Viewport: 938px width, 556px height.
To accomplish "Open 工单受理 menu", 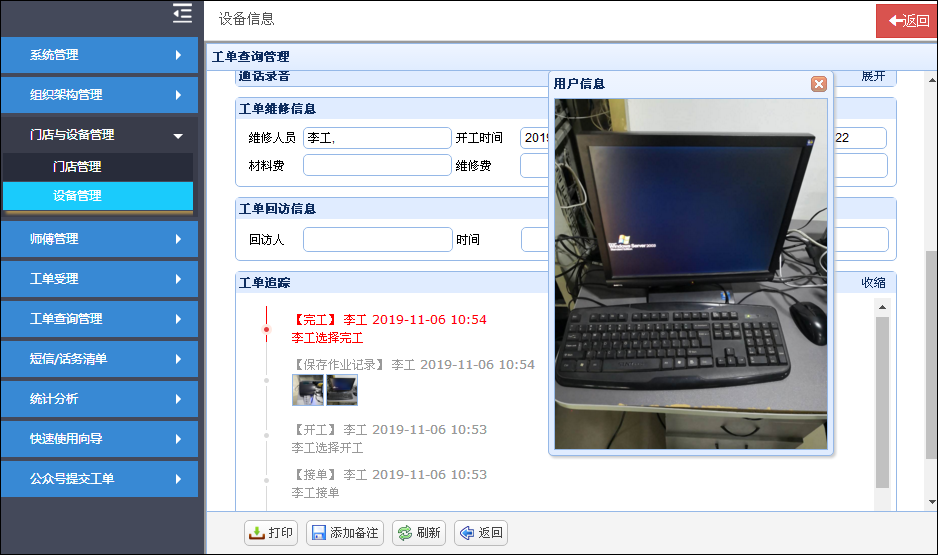I will coord(100,279).
